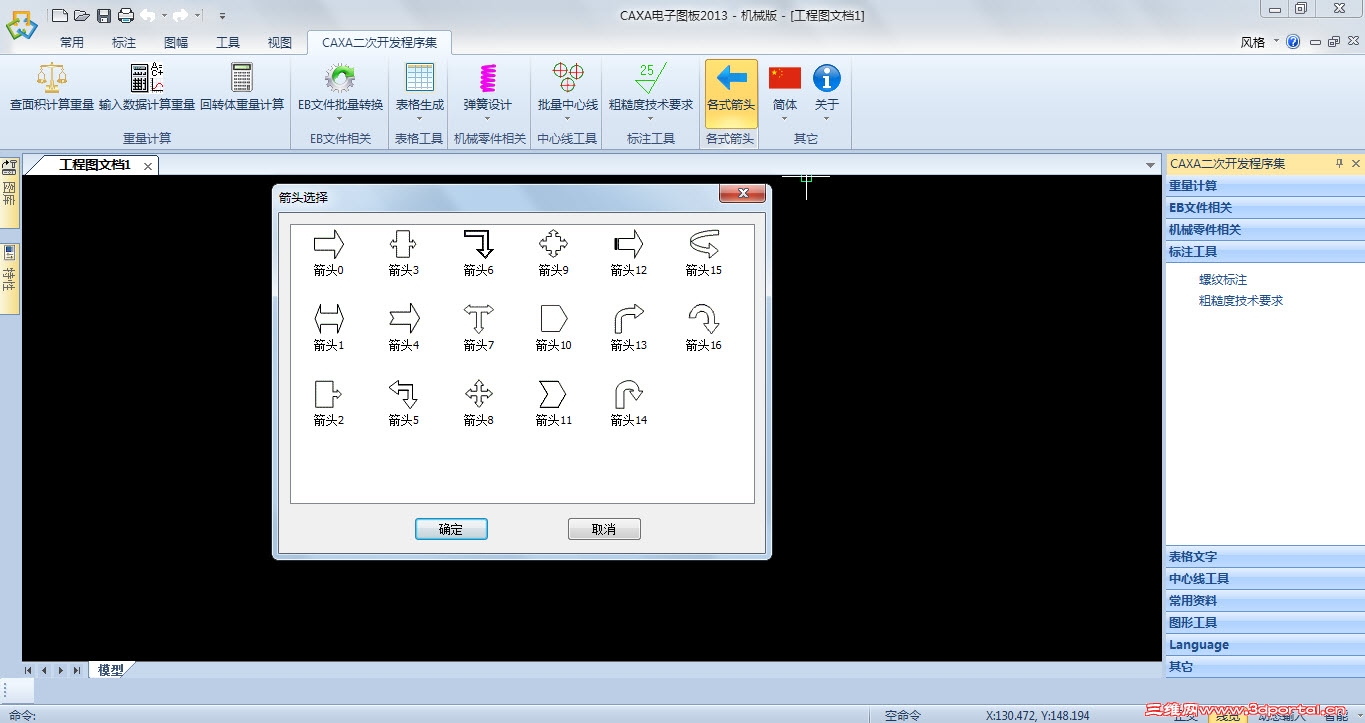Click the print icon in quick toolbar

[x=125, y=15]
